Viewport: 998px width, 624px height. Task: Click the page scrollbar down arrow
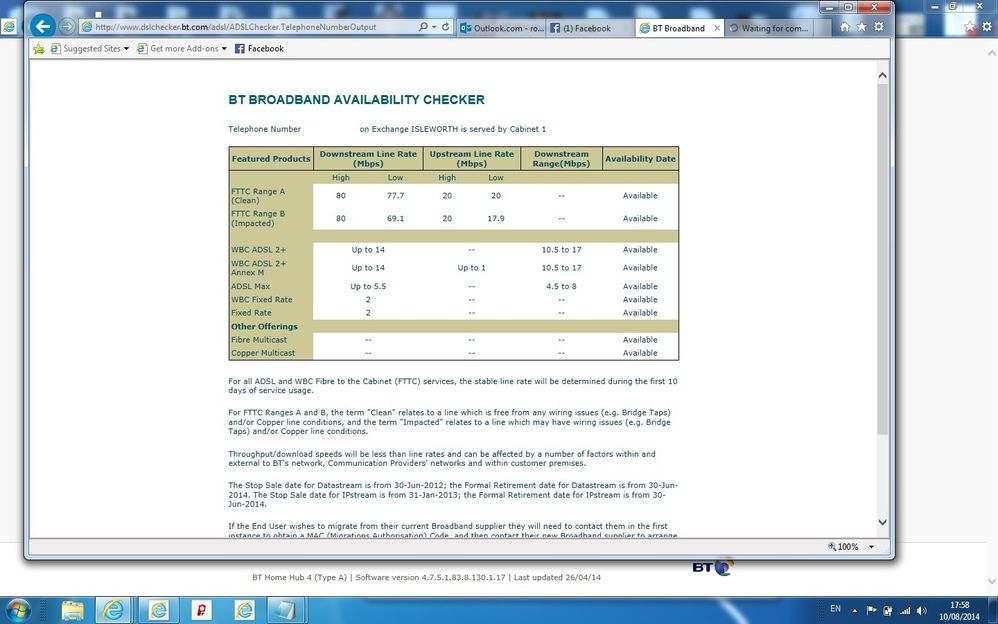point(882,522)
